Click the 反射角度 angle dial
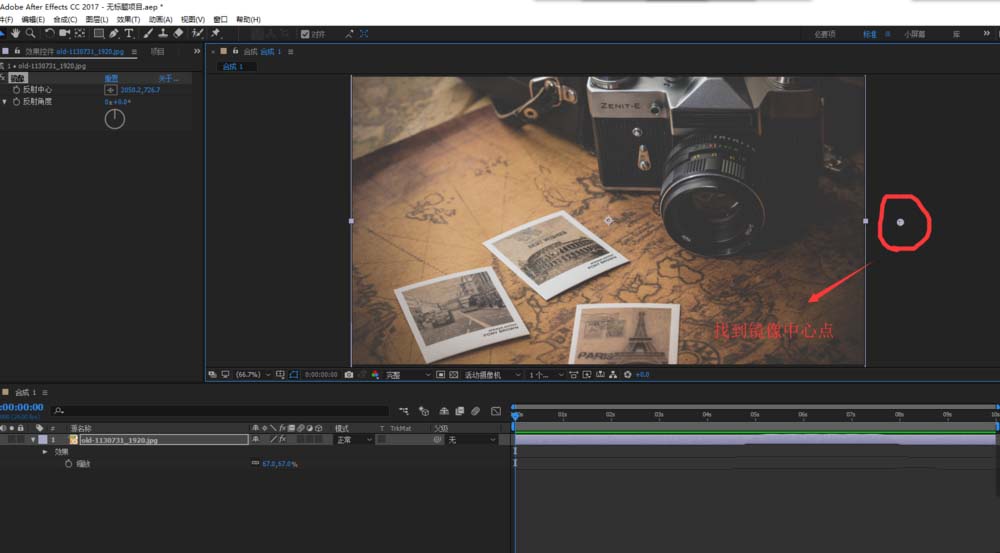 pos(115,119)
